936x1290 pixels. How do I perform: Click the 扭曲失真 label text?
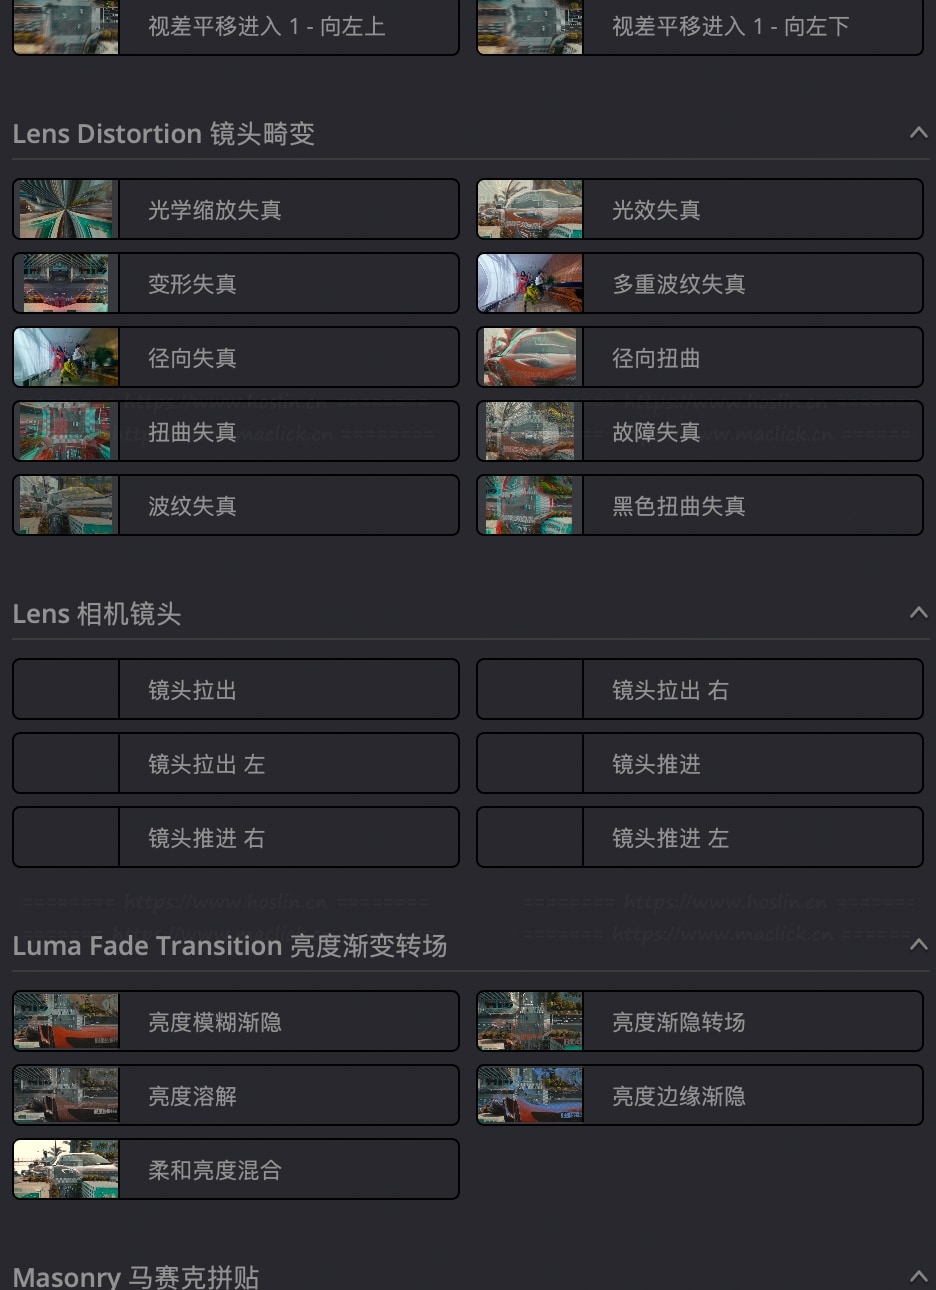click(x=192, y=432)
